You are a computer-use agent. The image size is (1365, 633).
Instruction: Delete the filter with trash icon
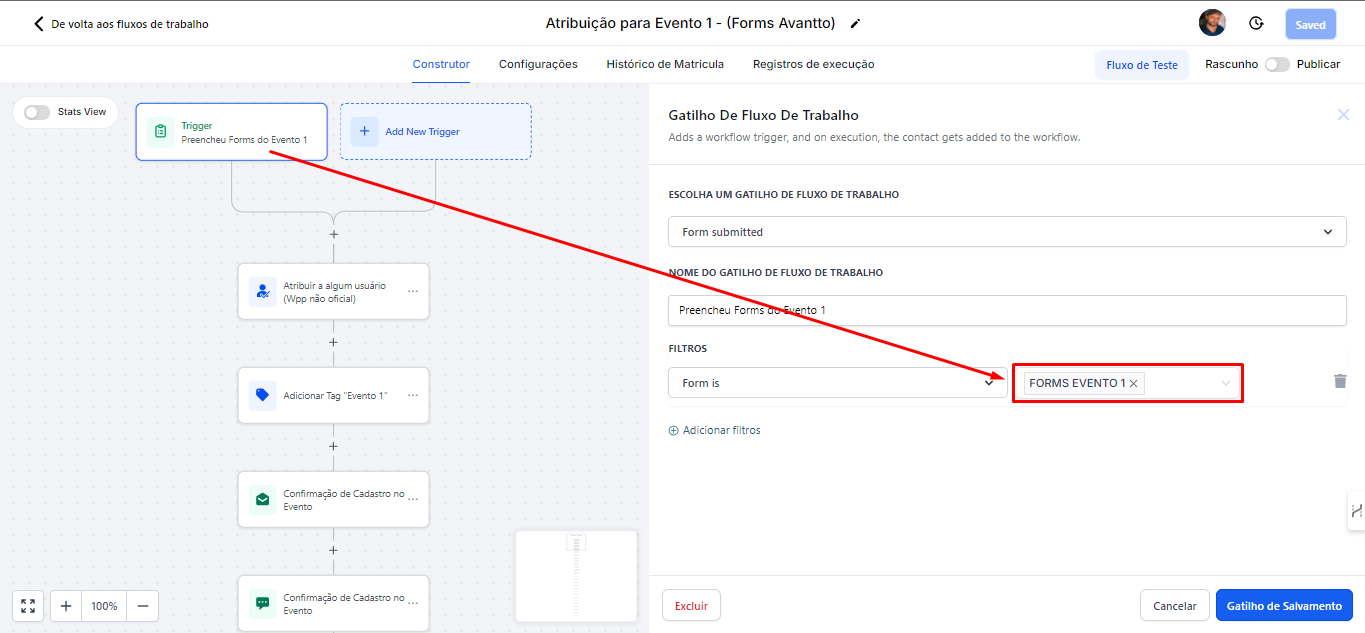click(x=1340, y=381)
